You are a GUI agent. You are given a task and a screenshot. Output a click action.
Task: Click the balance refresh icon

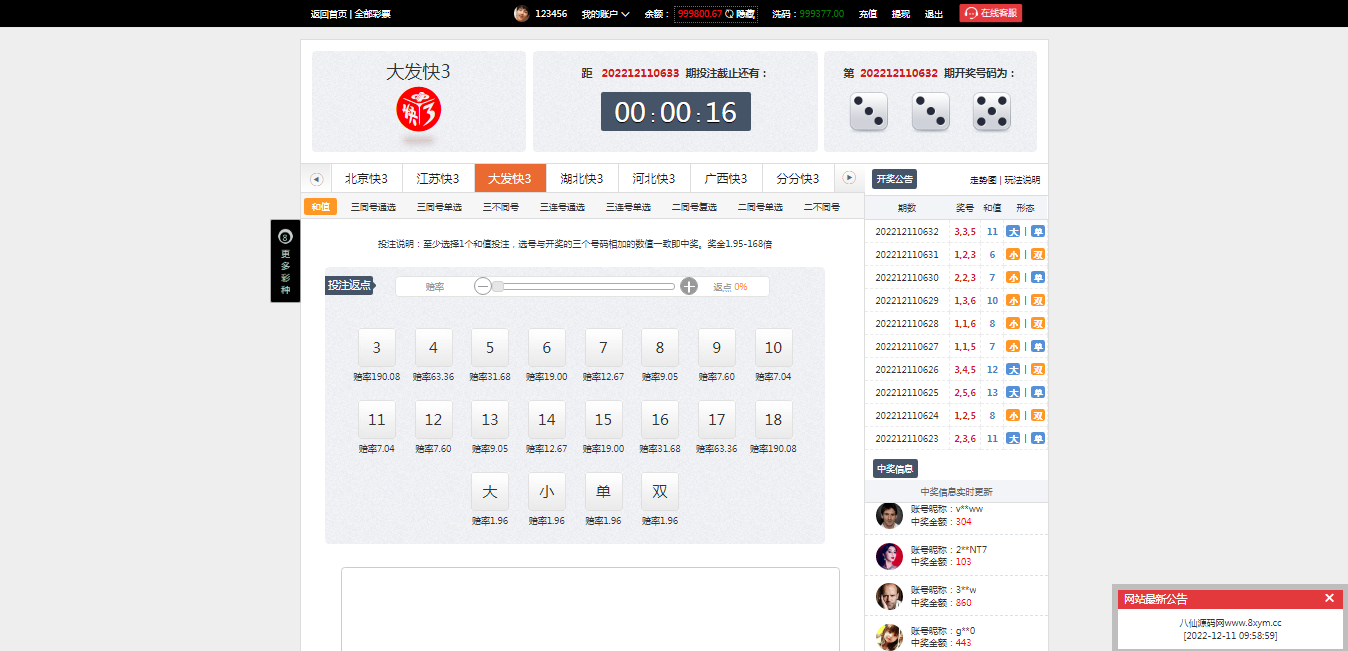[729, 14]
